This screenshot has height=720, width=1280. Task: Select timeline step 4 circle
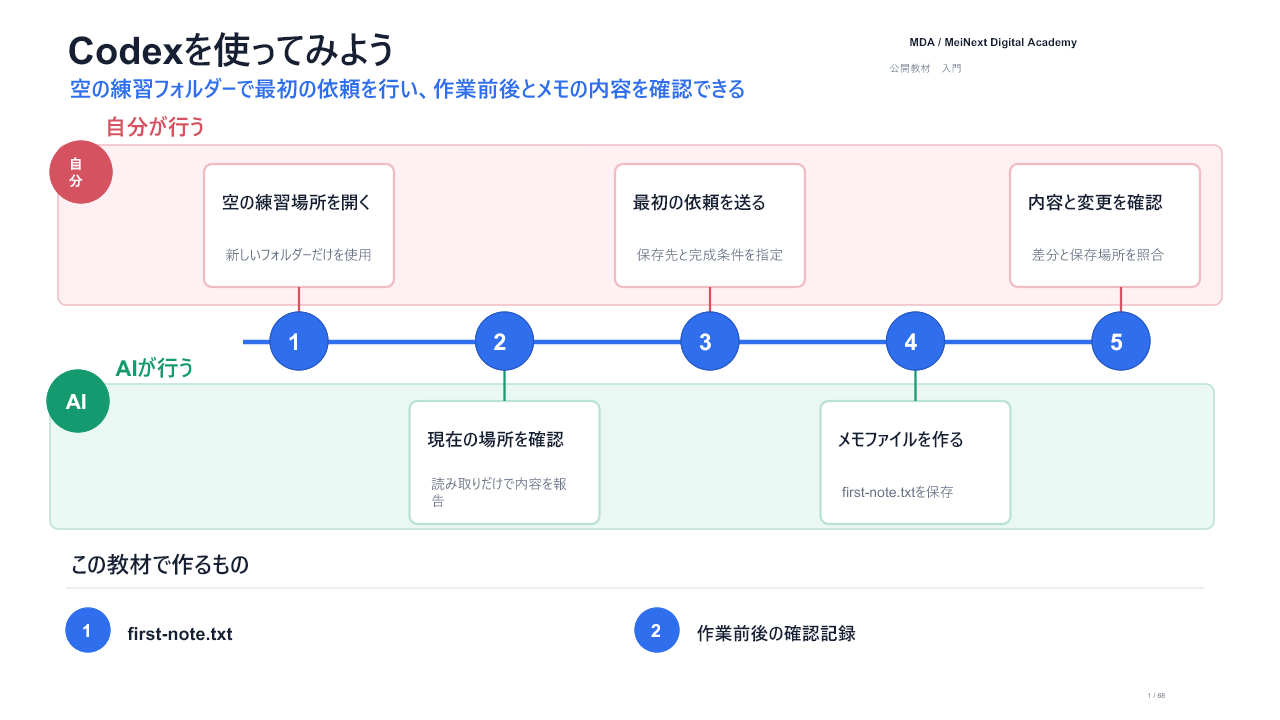pos(915,341)
